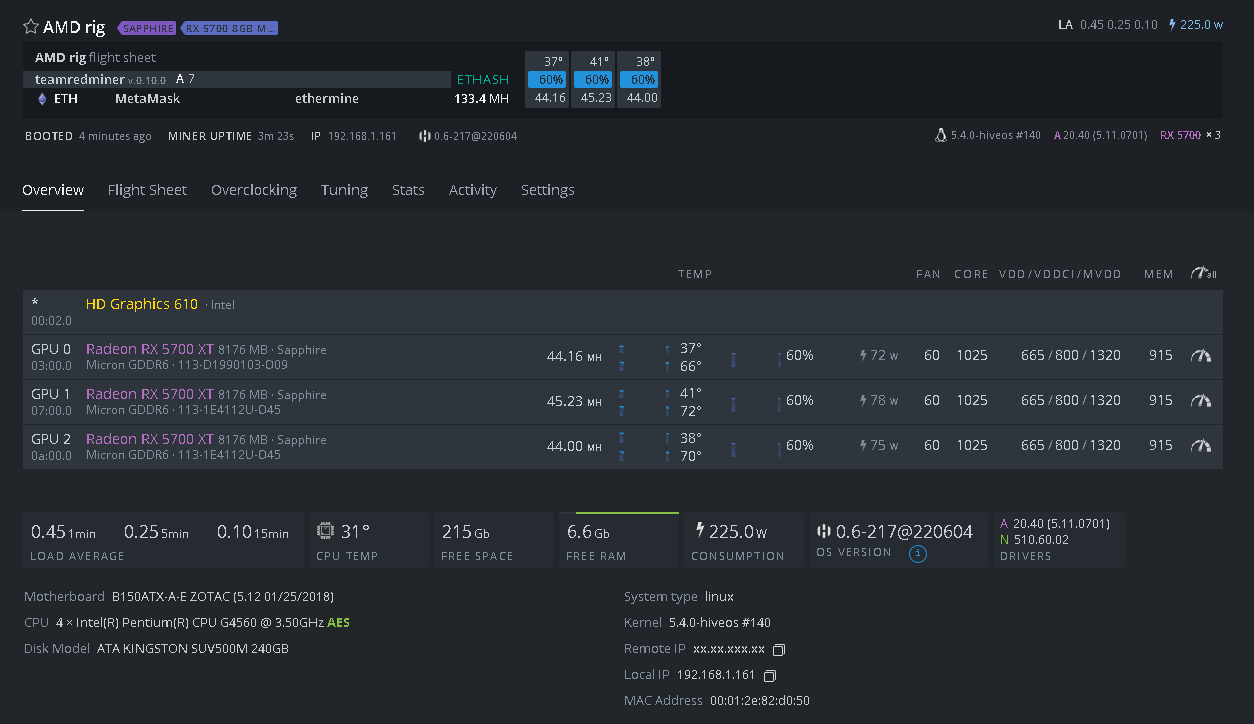Click the lightning icon in Consumption card
The width and height of the screenshot is (1254, 724).
click(700, 531)
